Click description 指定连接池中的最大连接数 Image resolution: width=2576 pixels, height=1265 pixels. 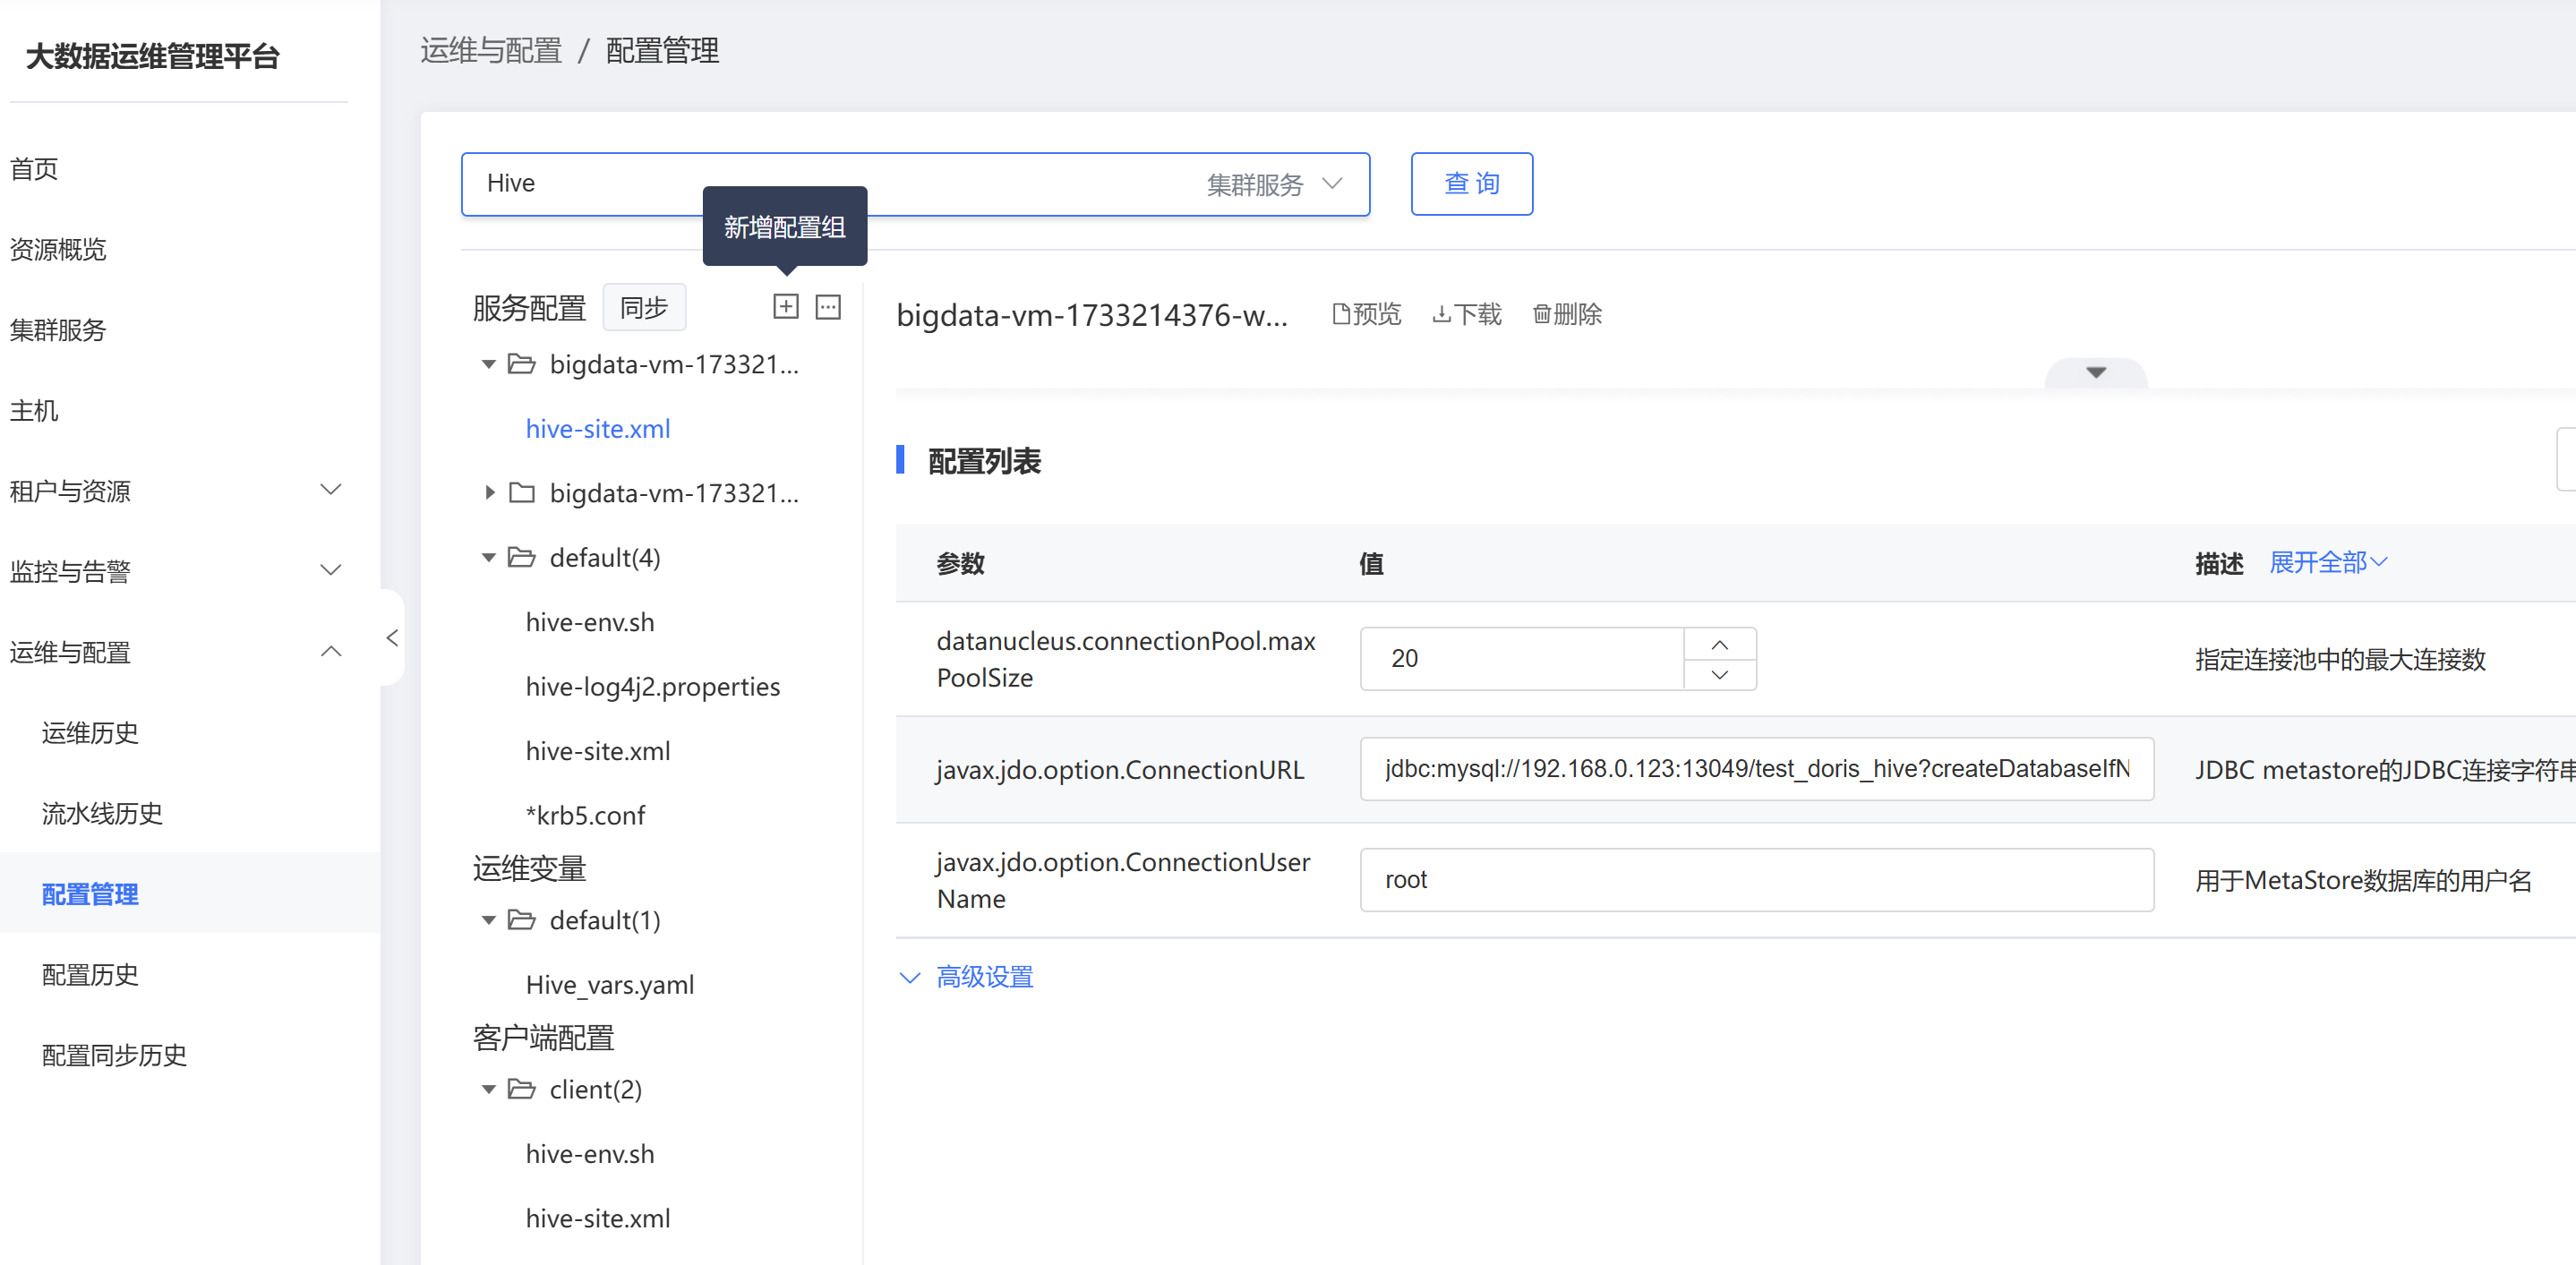(2340, 659)
